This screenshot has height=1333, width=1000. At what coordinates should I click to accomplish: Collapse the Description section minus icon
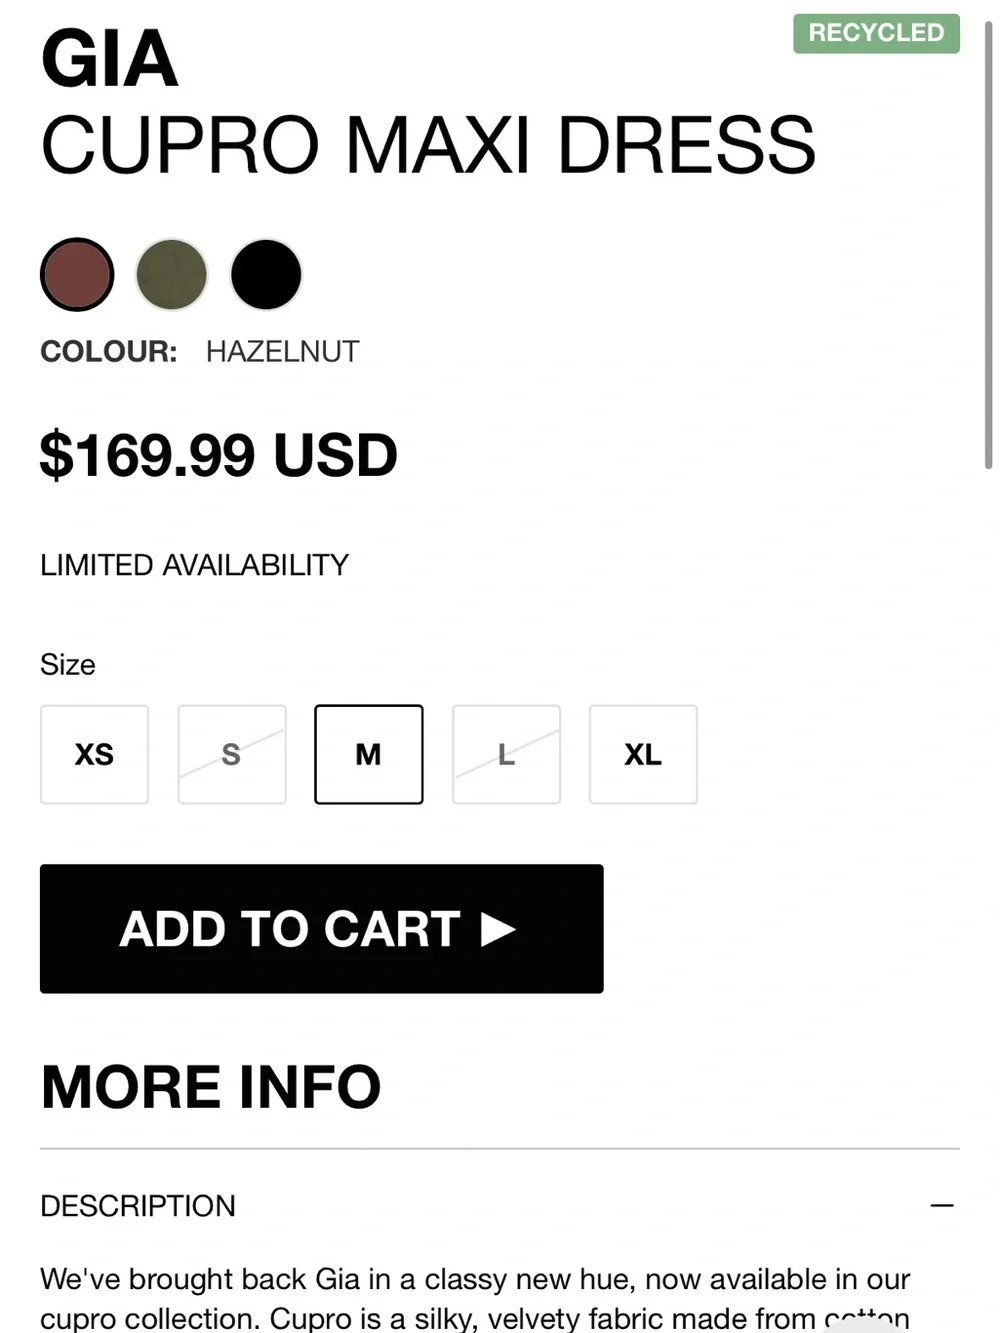[x=942, y=1206]
